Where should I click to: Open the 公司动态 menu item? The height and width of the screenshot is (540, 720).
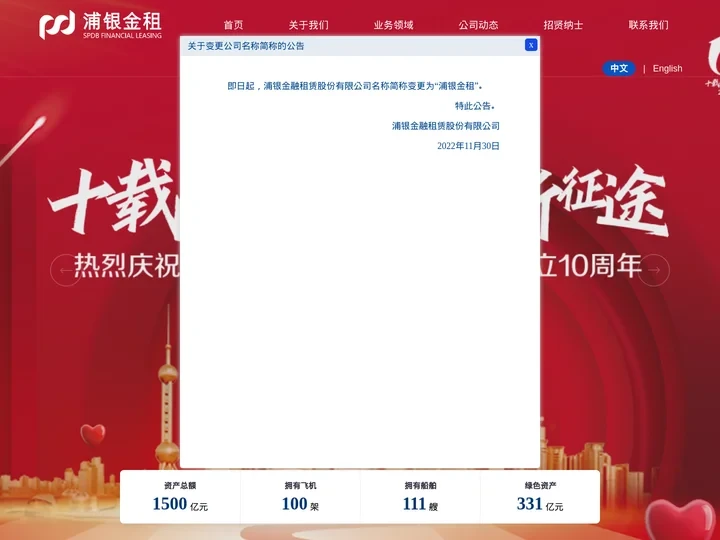tap(478, 25)
